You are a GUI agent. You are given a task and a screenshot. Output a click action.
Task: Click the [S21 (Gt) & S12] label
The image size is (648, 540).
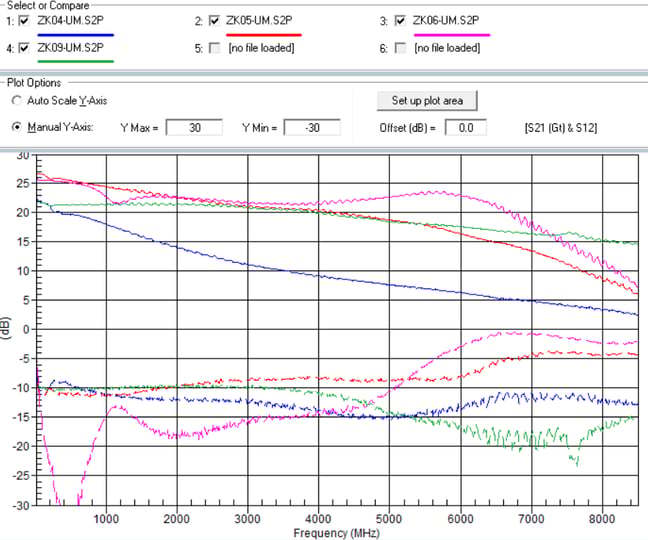click(568, 128)
